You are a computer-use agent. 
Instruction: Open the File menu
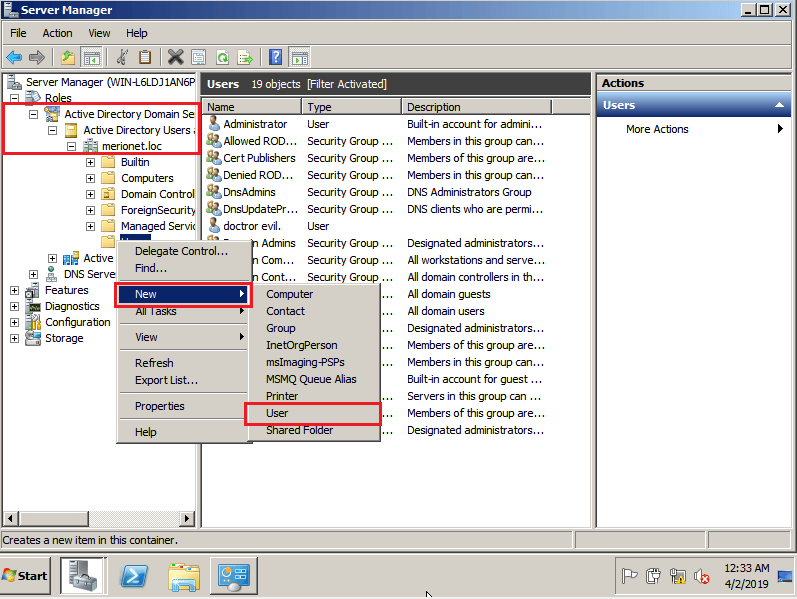pyautogui.click(x=18, y=33)
